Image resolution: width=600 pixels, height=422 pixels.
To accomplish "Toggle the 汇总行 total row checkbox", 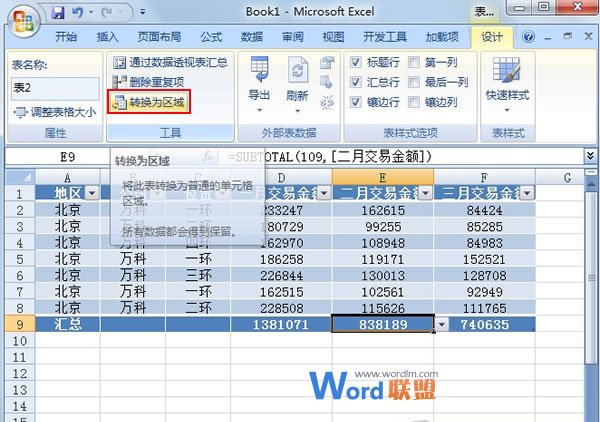I will [x=355, y=82].
